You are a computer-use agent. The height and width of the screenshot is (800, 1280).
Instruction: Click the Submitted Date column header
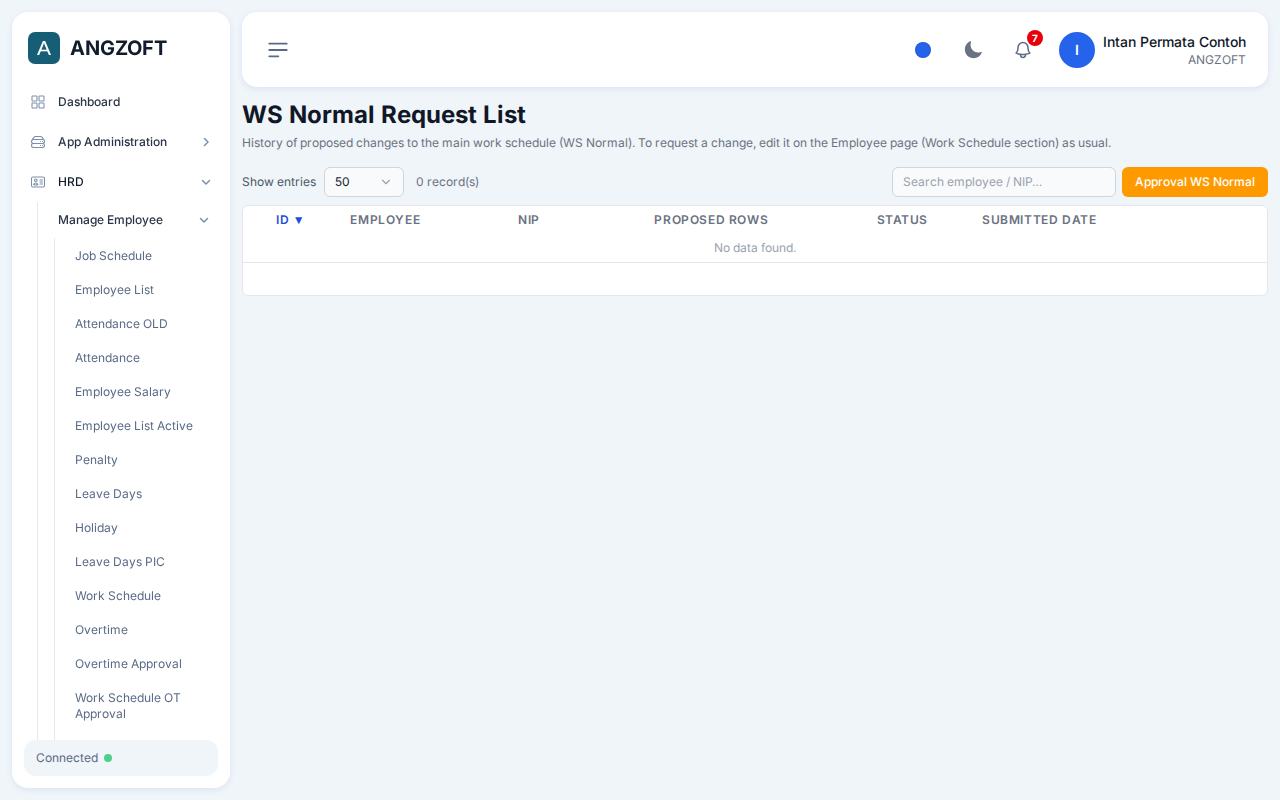[x=1039, y=220]
